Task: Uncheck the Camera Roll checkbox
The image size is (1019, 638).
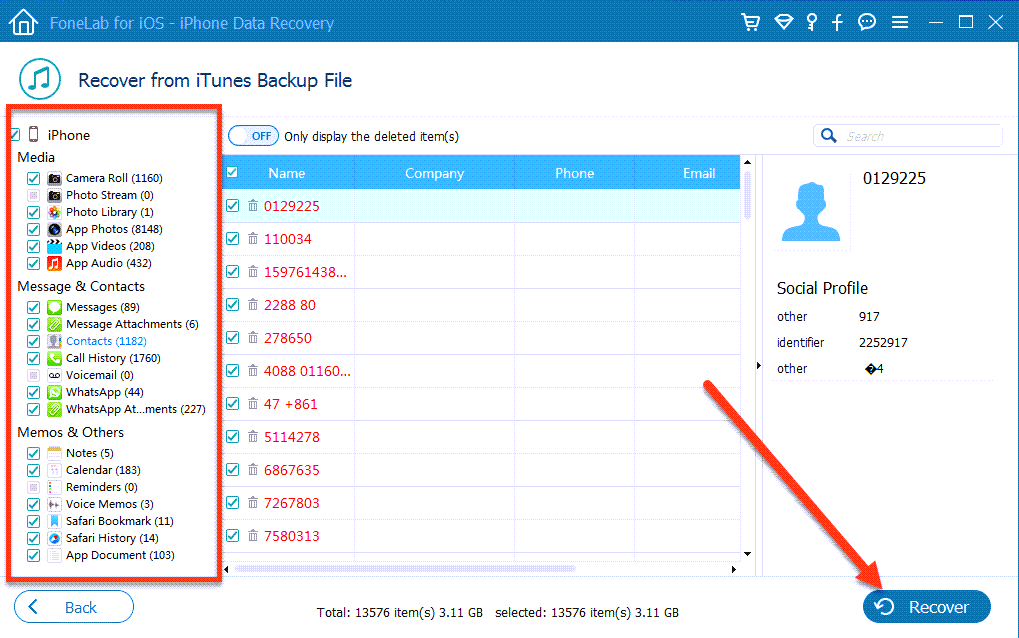Action: pyautogui.click(x=34, y=178)
